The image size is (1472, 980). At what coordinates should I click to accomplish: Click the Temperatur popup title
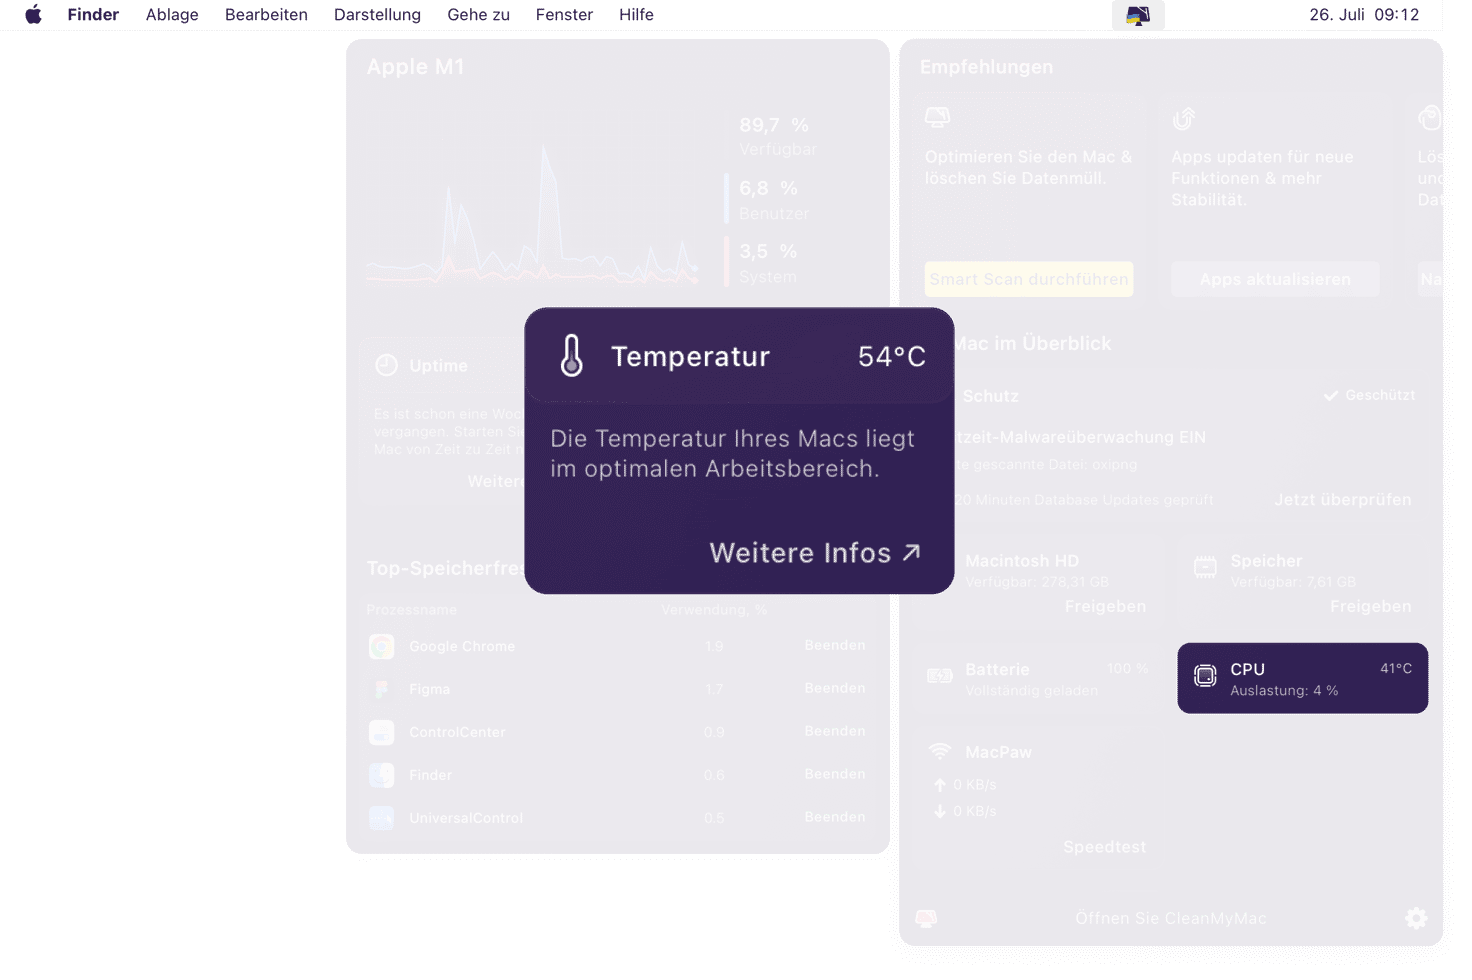[x=690, y=356]
